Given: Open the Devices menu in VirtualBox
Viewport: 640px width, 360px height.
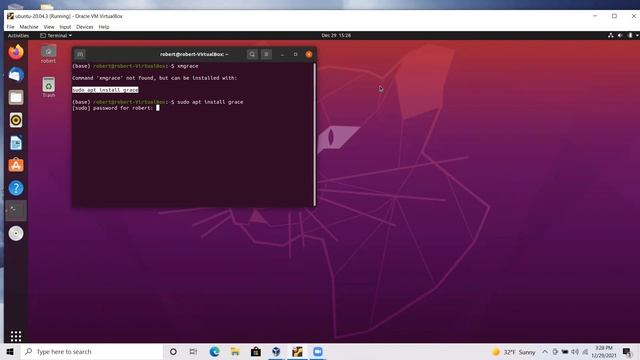Looking at the screenshot, I should tap(84, 27).
